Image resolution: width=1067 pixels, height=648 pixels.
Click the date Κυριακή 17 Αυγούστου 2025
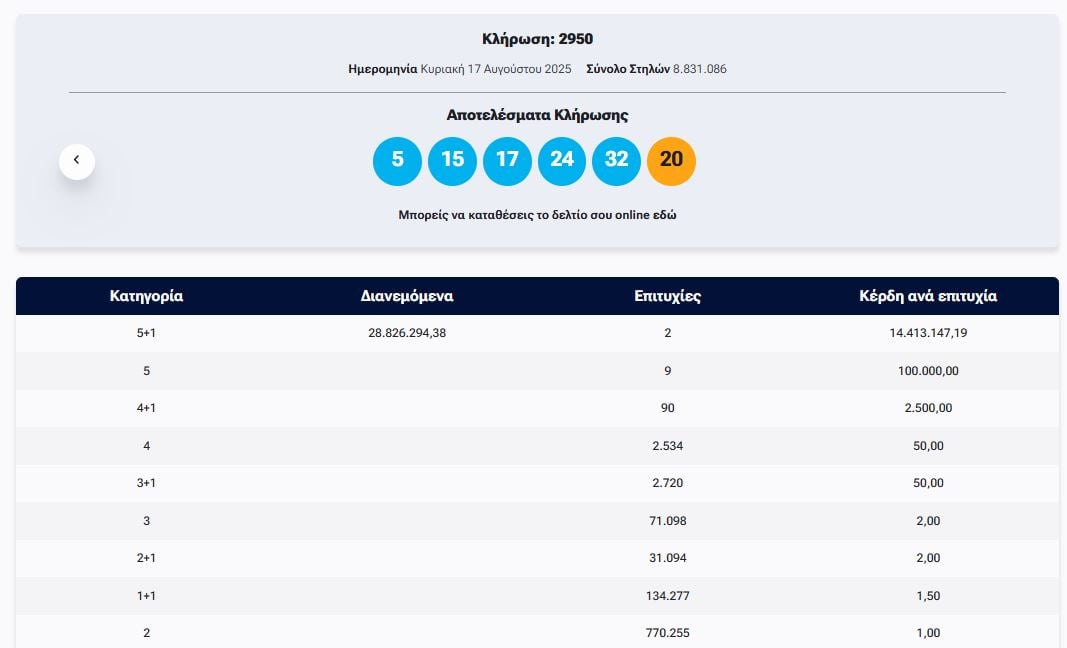tap(496, 69)
